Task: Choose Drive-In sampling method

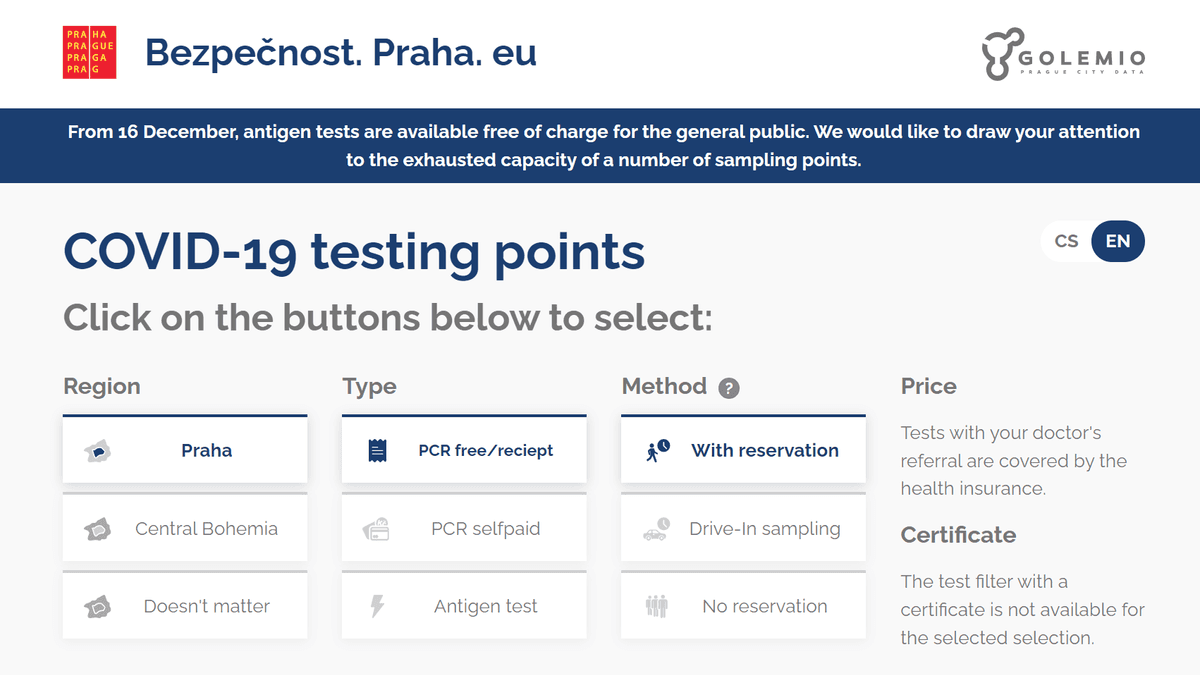Action: 764,529
